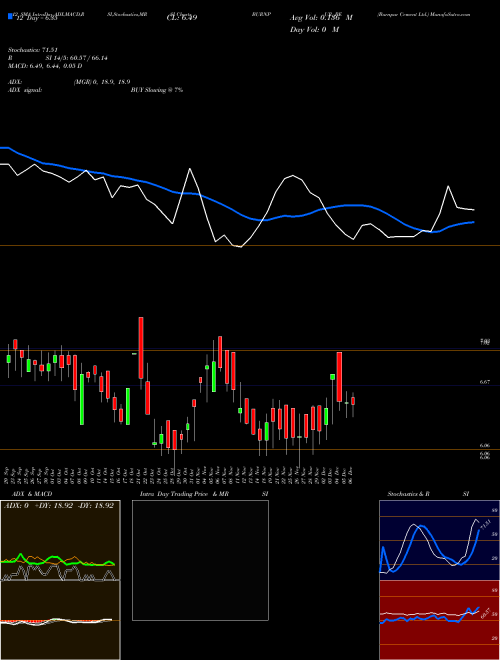Click the 6.06 price axis label above orange line

484,445
